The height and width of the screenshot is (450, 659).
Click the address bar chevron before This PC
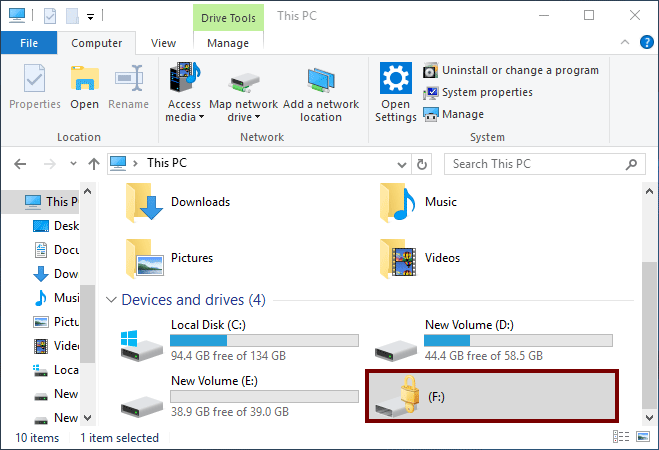(135, 163)
